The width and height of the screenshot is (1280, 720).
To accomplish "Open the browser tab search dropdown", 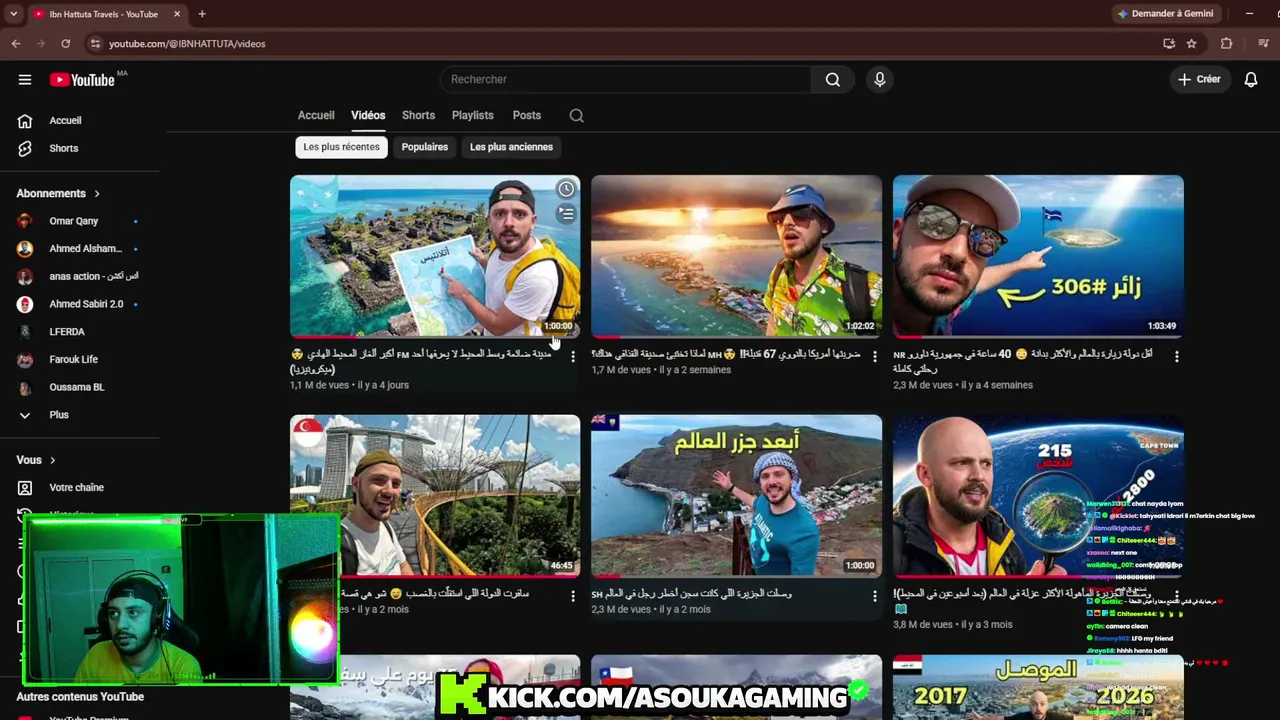I will tap(13, 14).
